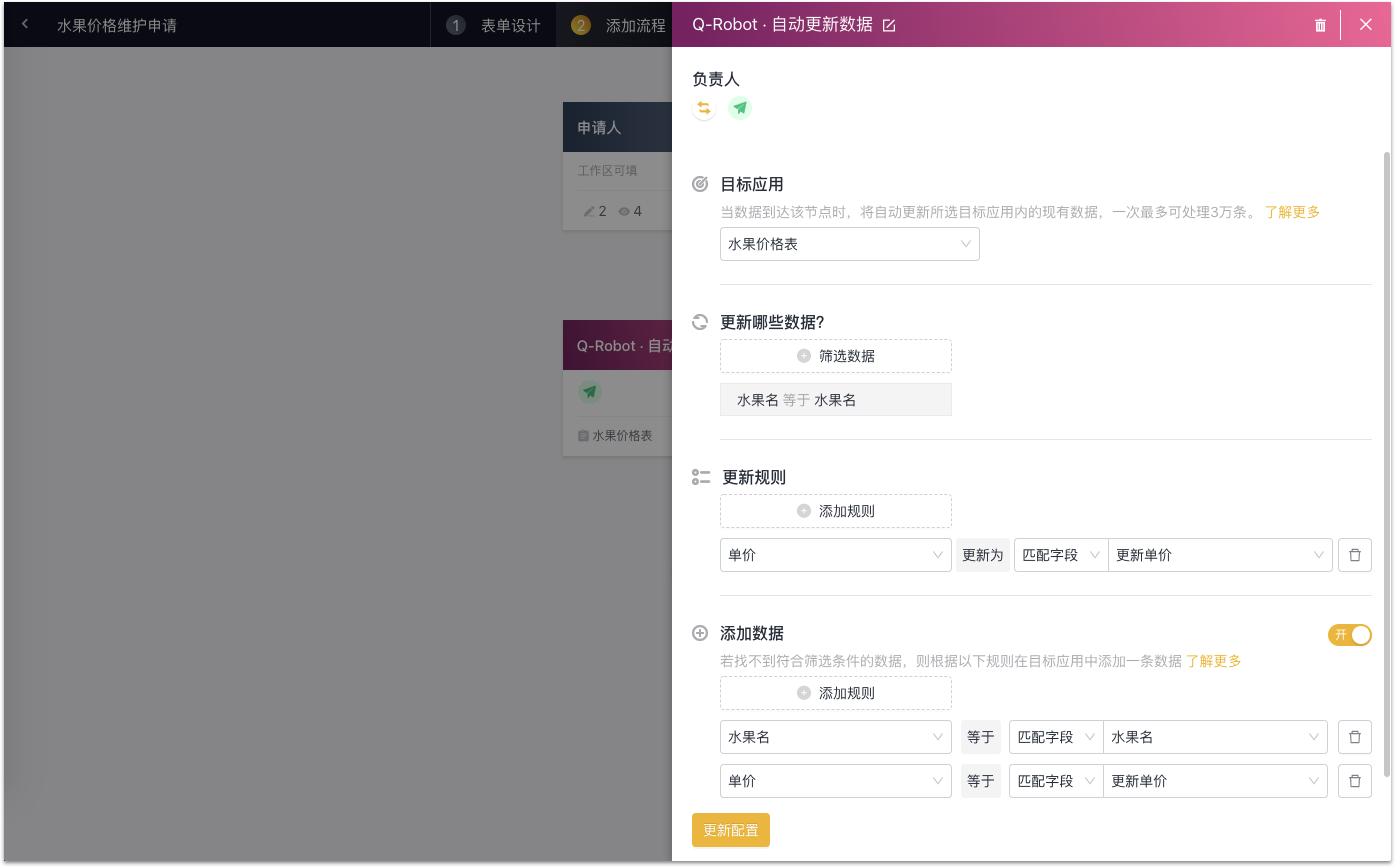This screenshot has height=867, width=1395.
Task: Open the 单价 target field dropdown in 添加数据
Action: pos(836,781)
